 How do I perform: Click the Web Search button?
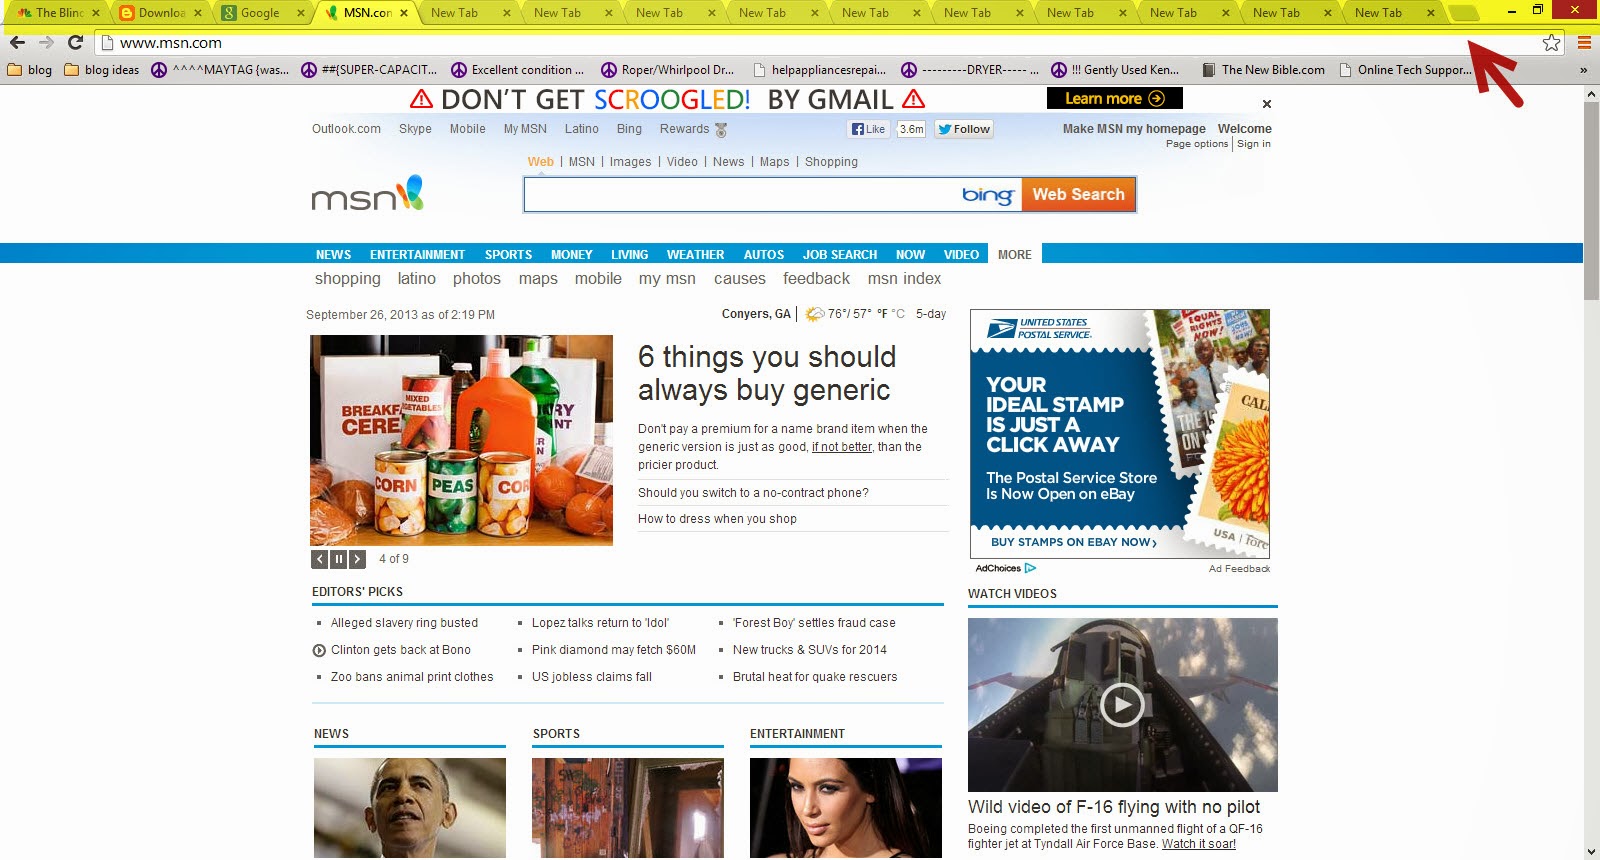pyautogui.click(x=1078, y=194)
